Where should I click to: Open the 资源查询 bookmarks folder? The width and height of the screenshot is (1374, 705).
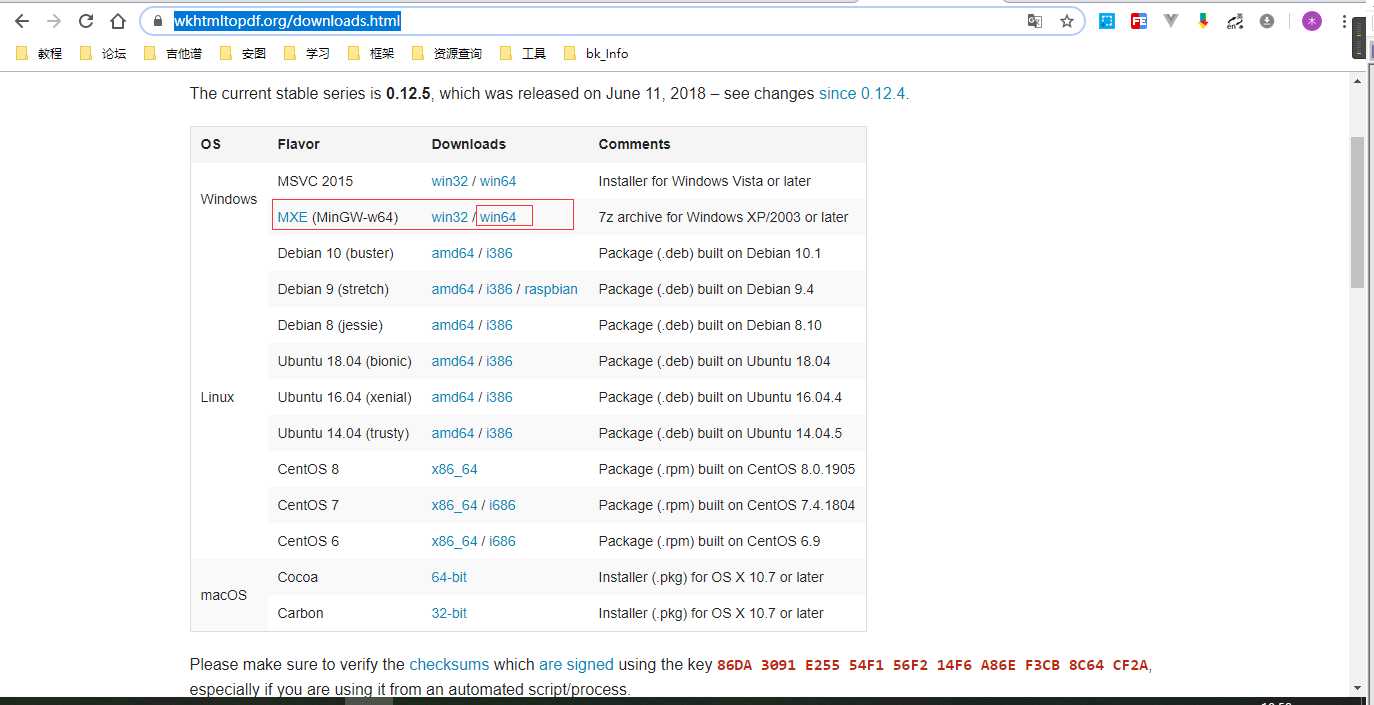448,53
